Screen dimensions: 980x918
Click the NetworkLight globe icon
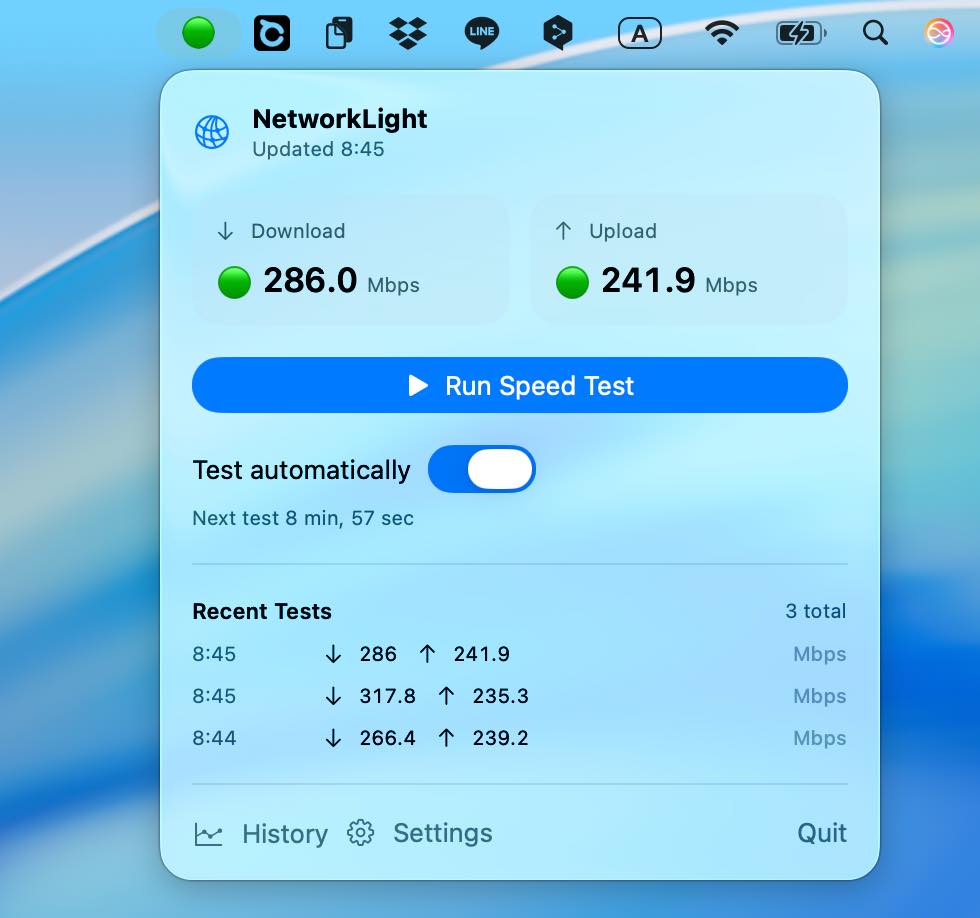[x=212, y=132]
